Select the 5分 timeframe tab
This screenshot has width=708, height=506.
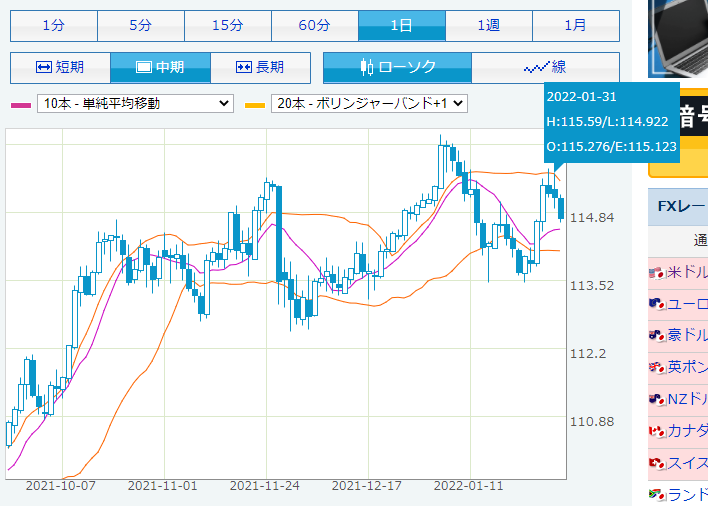[x=140, y=25]
